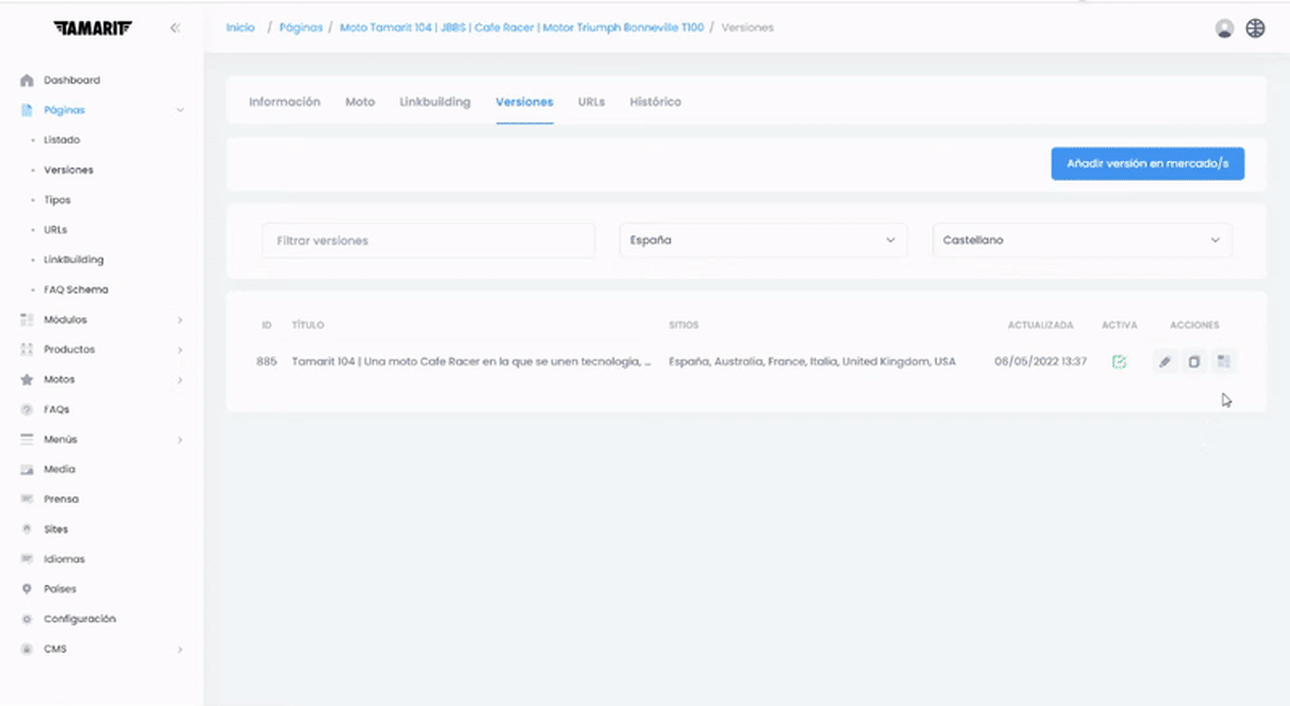Open Tipos in sidebar

coord(57,200)
